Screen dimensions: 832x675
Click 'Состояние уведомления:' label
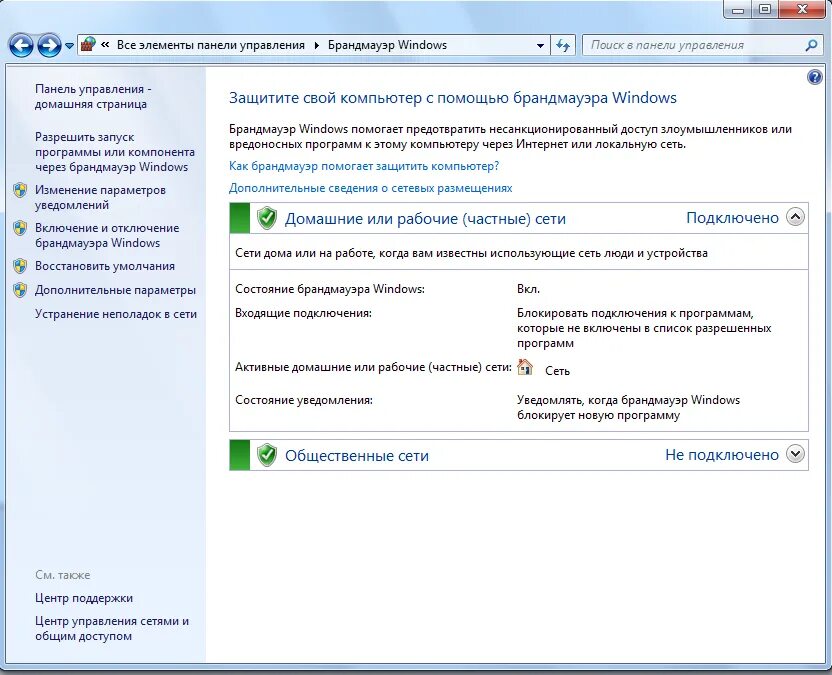pyautogui.click(x=304, y=400)
